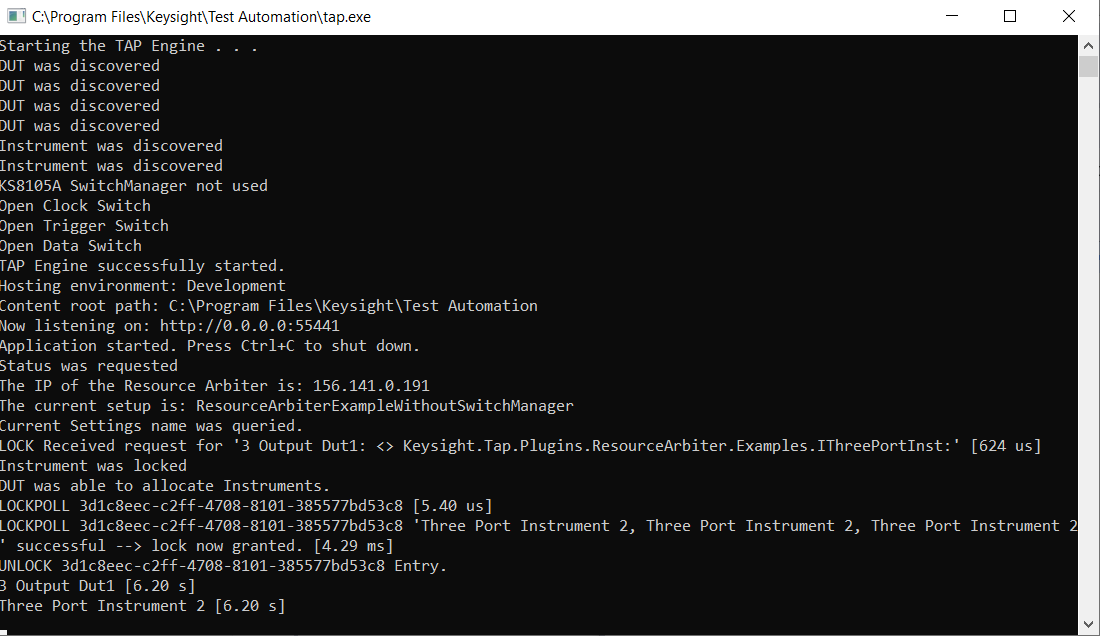Click the "Open Clock Switch" output line

(75, 206)
